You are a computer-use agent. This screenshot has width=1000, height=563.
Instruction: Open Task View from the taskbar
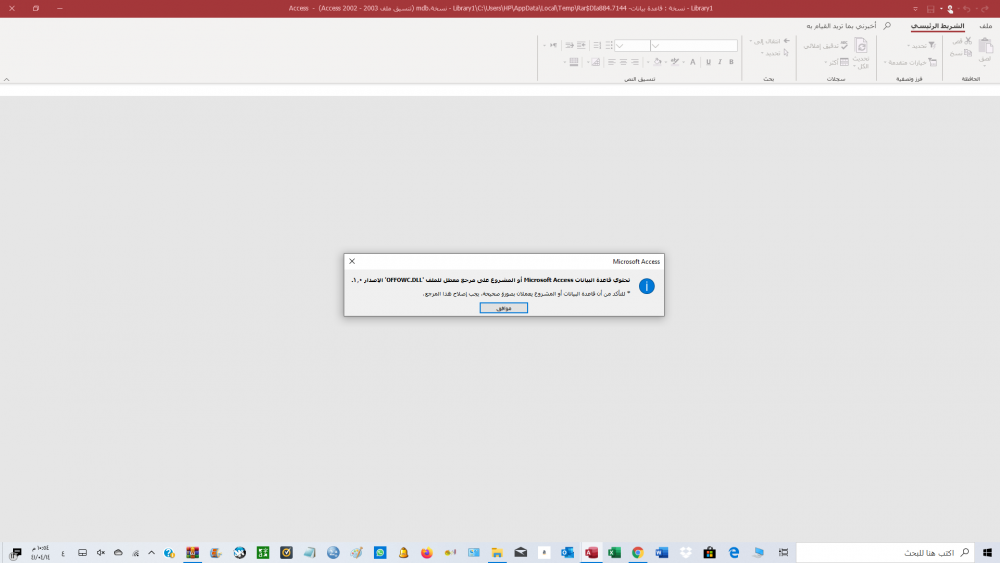point(783,553)
